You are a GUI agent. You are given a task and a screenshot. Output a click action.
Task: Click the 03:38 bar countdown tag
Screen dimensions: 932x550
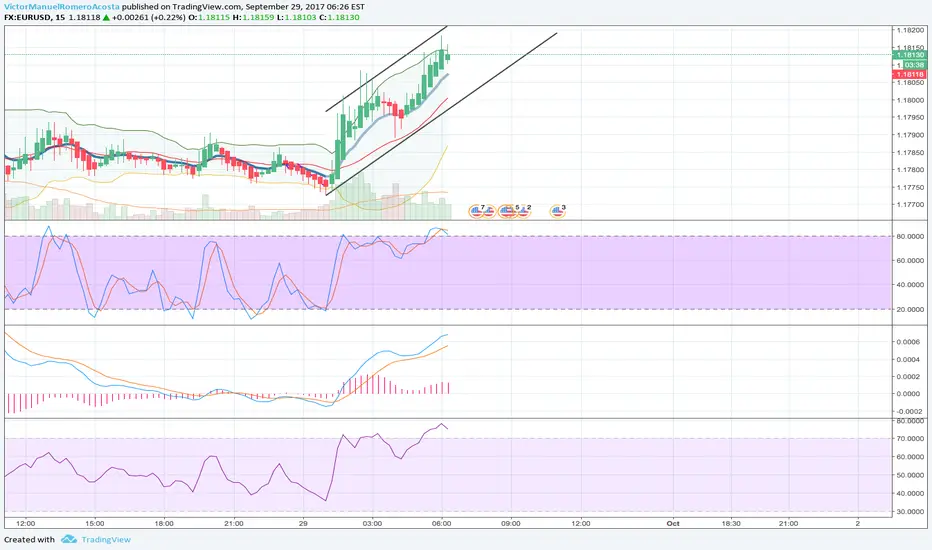(x=914, y=65)
